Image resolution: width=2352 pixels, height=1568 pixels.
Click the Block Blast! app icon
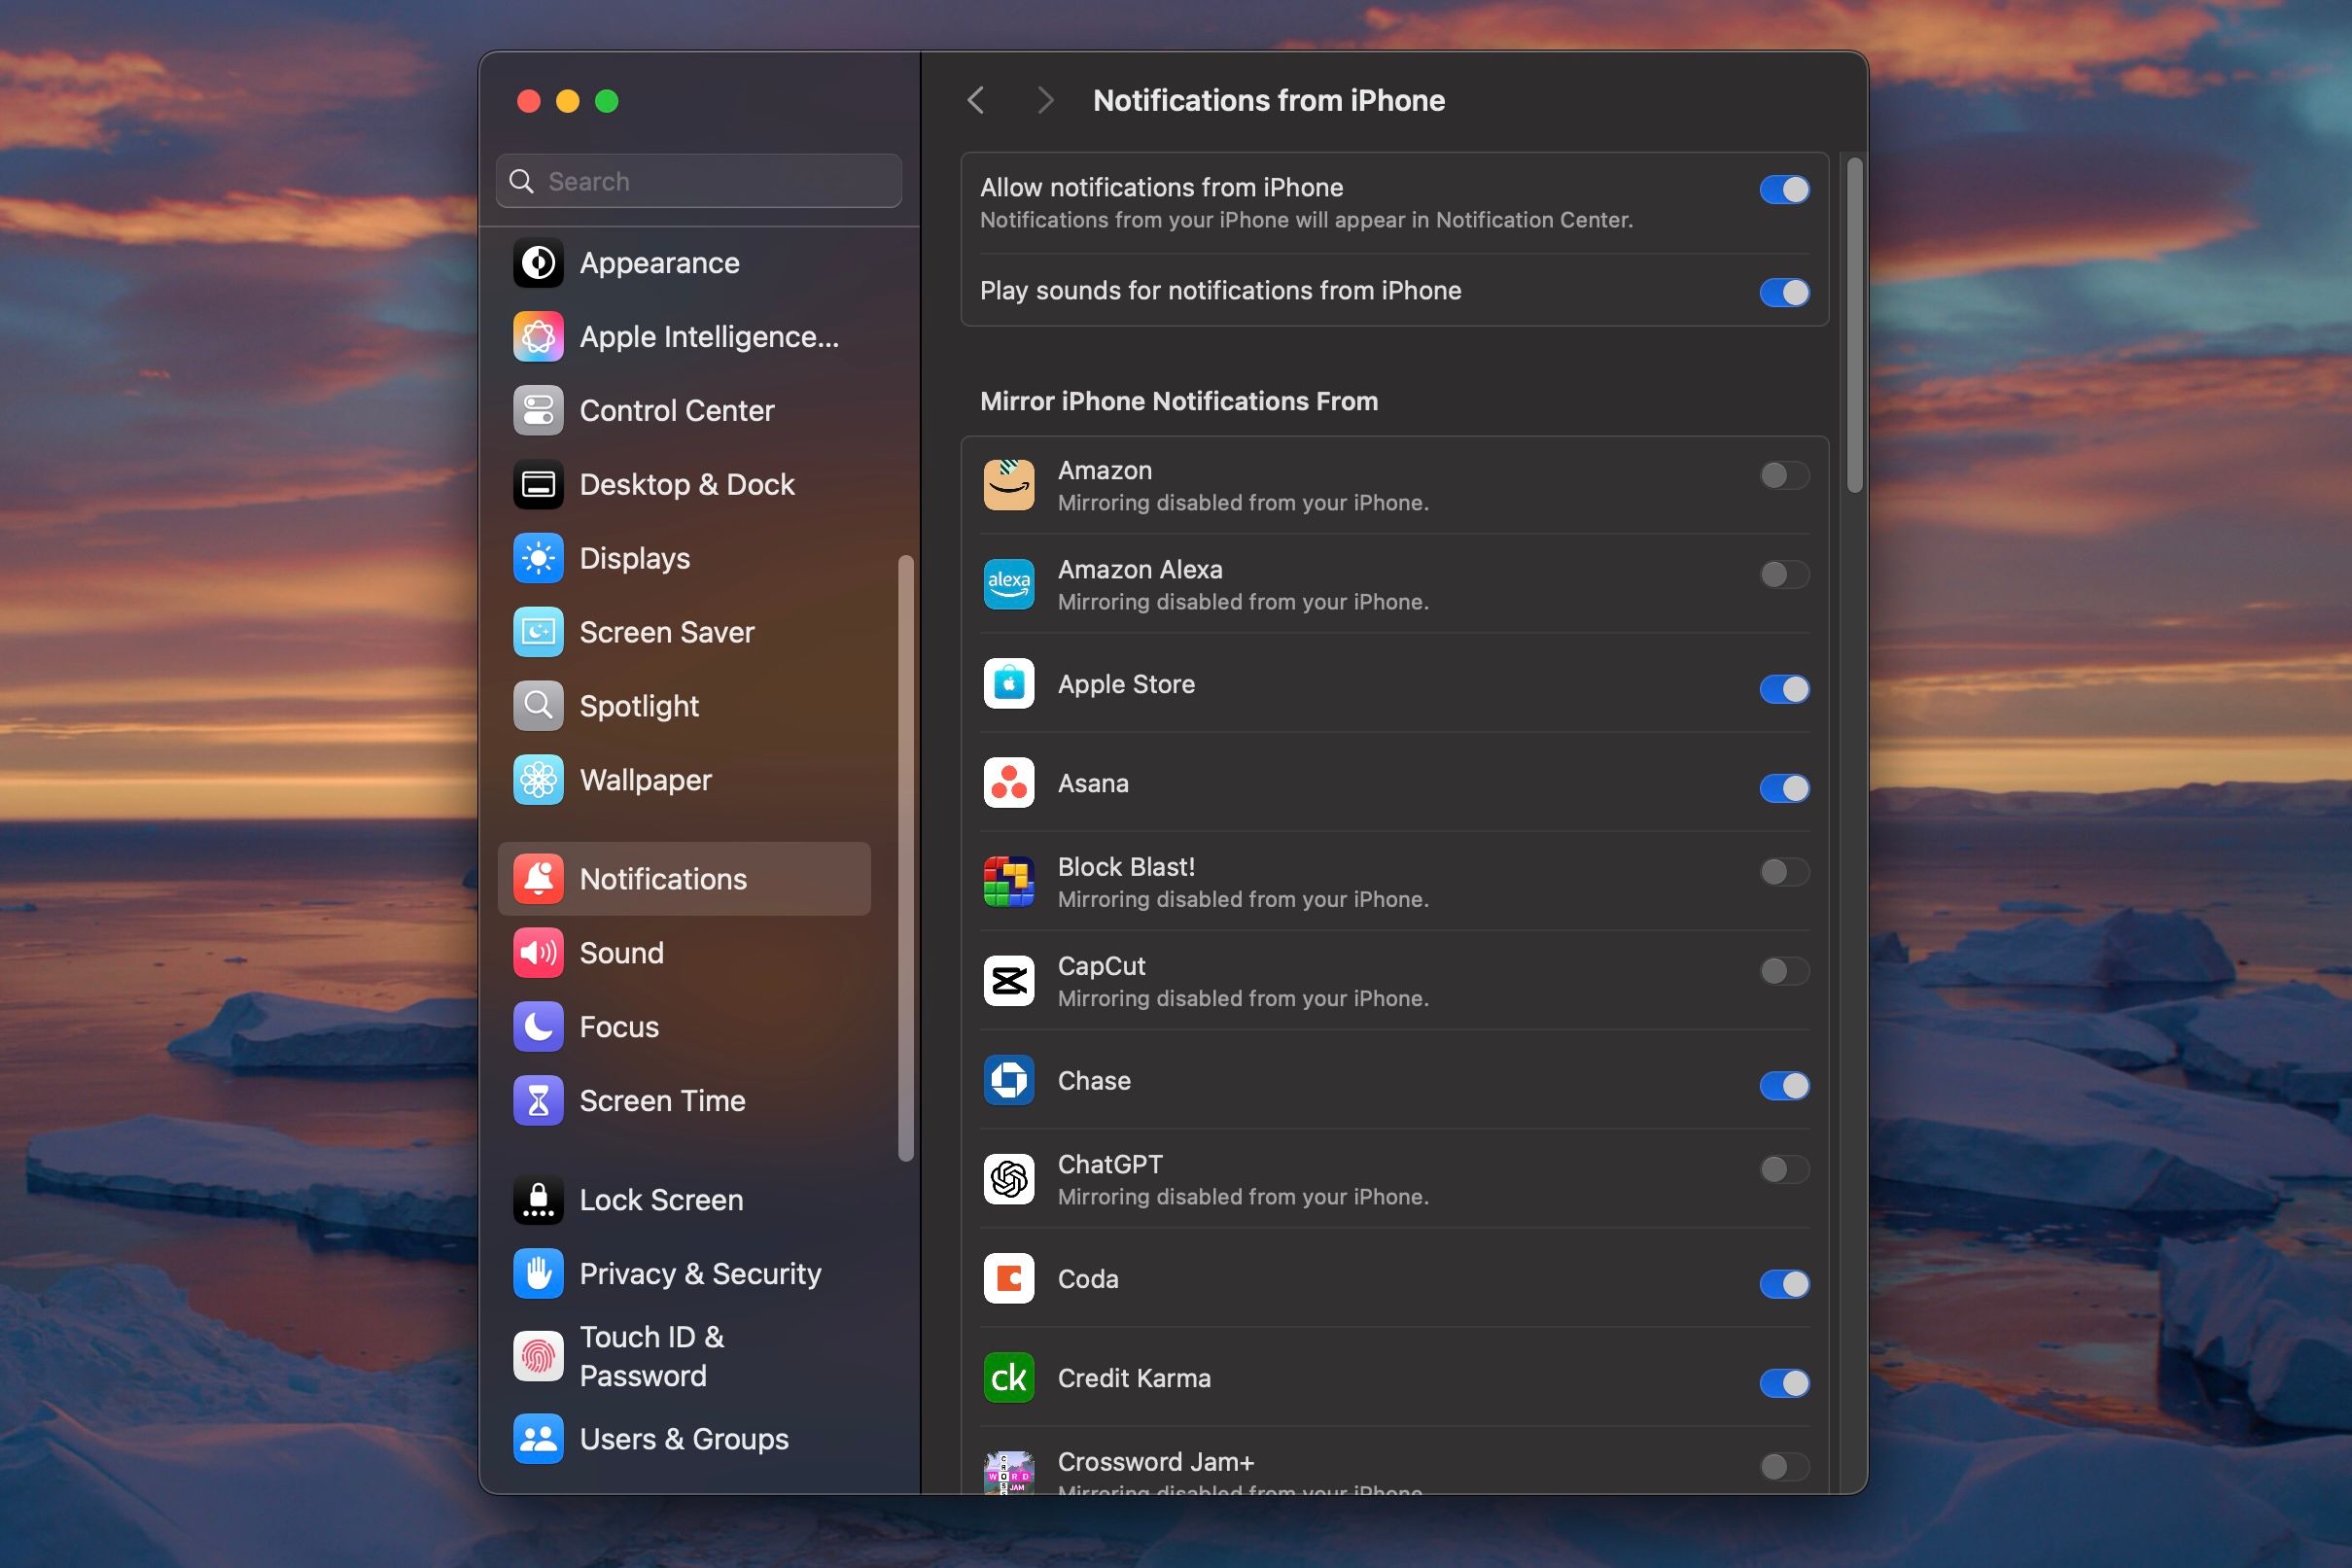tap(1009, 882)
